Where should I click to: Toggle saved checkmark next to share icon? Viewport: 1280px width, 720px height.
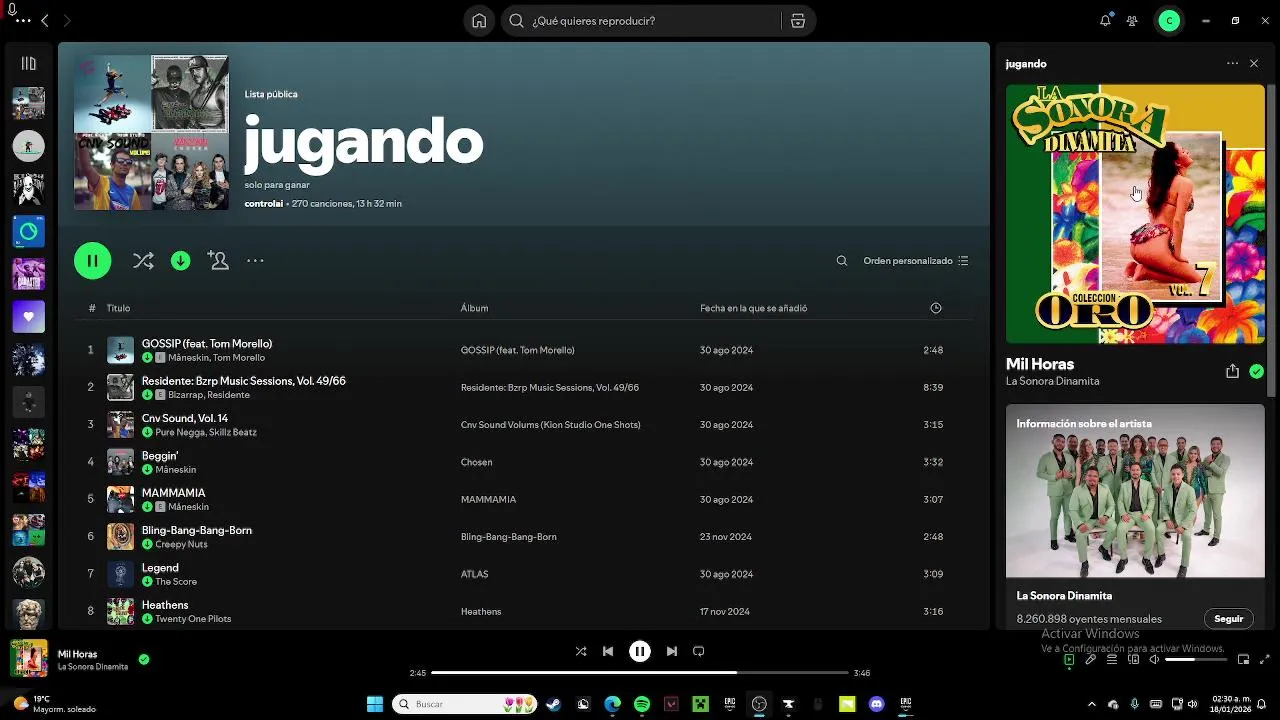[1256, 371]
